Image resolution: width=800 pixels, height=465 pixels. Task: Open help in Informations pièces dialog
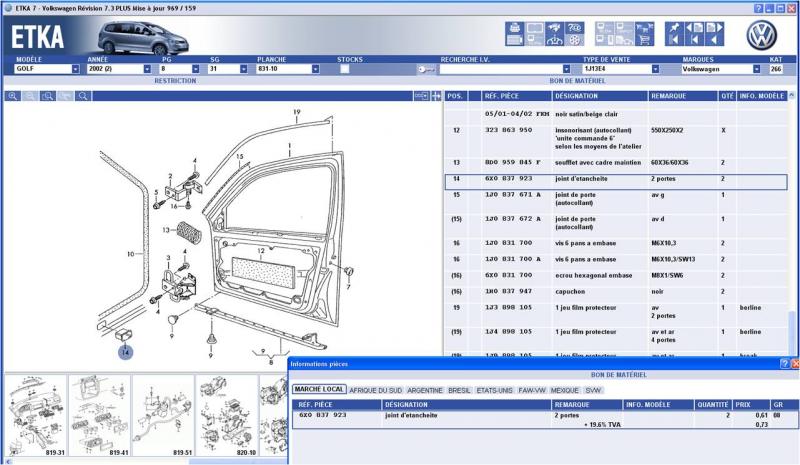pos(785,364)
